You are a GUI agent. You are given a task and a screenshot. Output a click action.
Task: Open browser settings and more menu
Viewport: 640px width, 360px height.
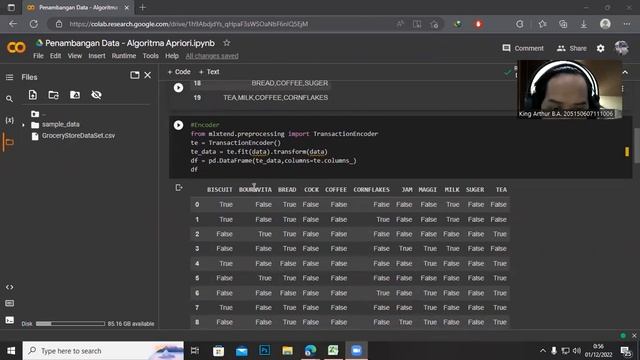point(627,24)
